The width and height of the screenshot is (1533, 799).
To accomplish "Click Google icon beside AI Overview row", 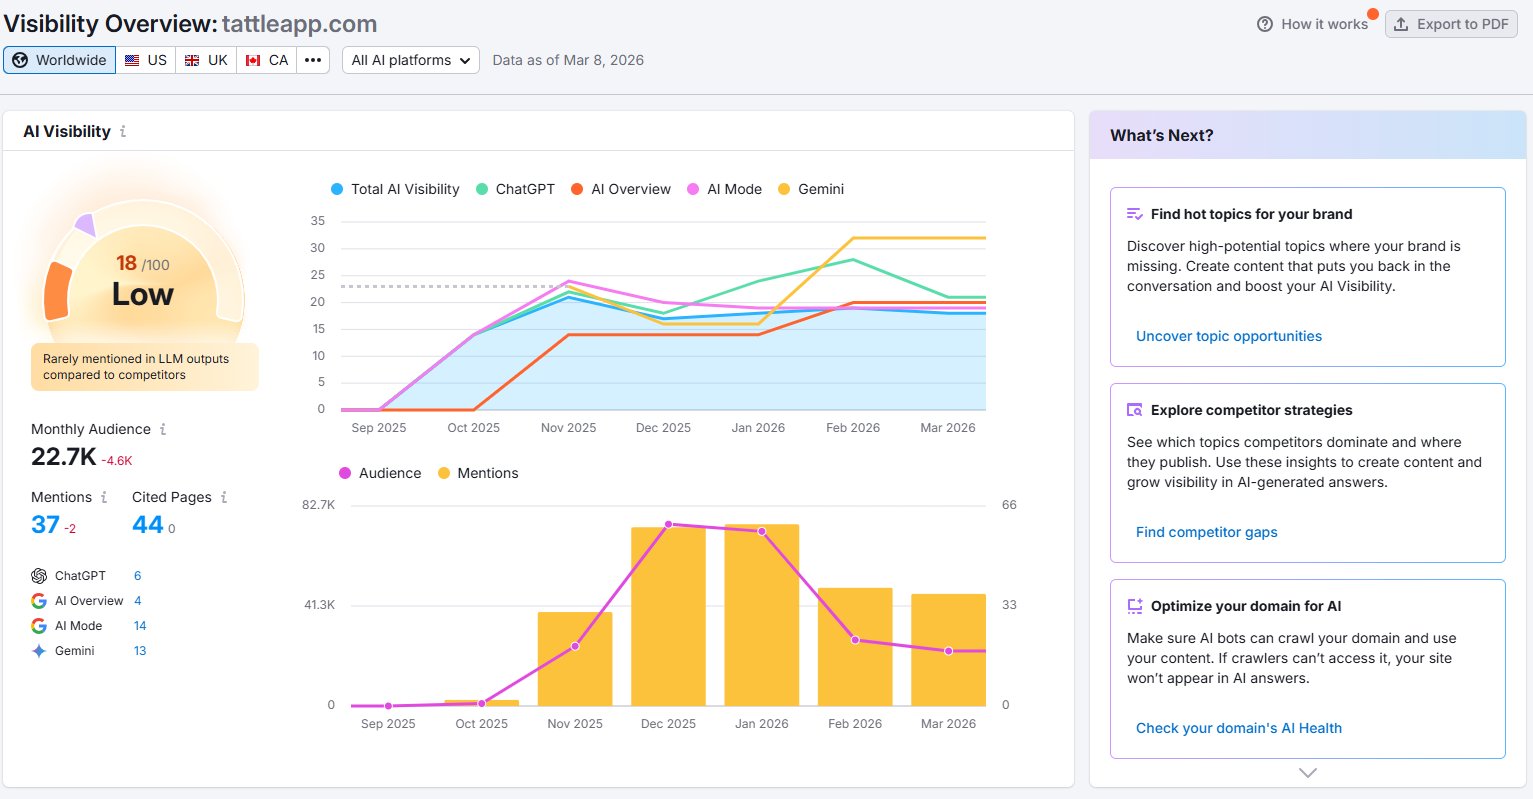I will click(x=39, y=601).
